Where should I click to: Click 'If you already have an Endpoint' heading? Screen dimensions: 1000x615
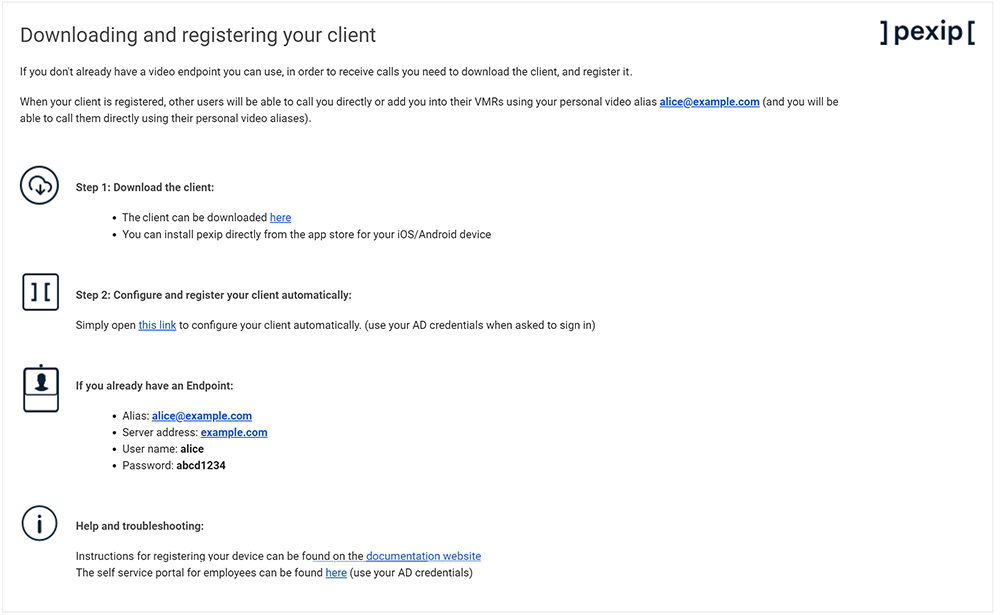(x=154, y=386)
